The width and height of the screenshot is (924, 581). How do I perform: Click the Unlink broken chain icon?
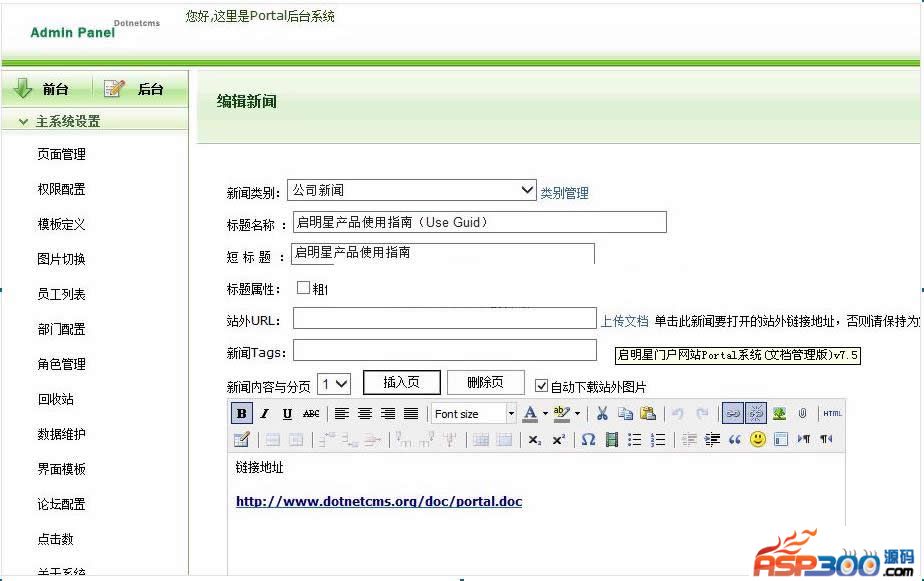pos(756,414)
